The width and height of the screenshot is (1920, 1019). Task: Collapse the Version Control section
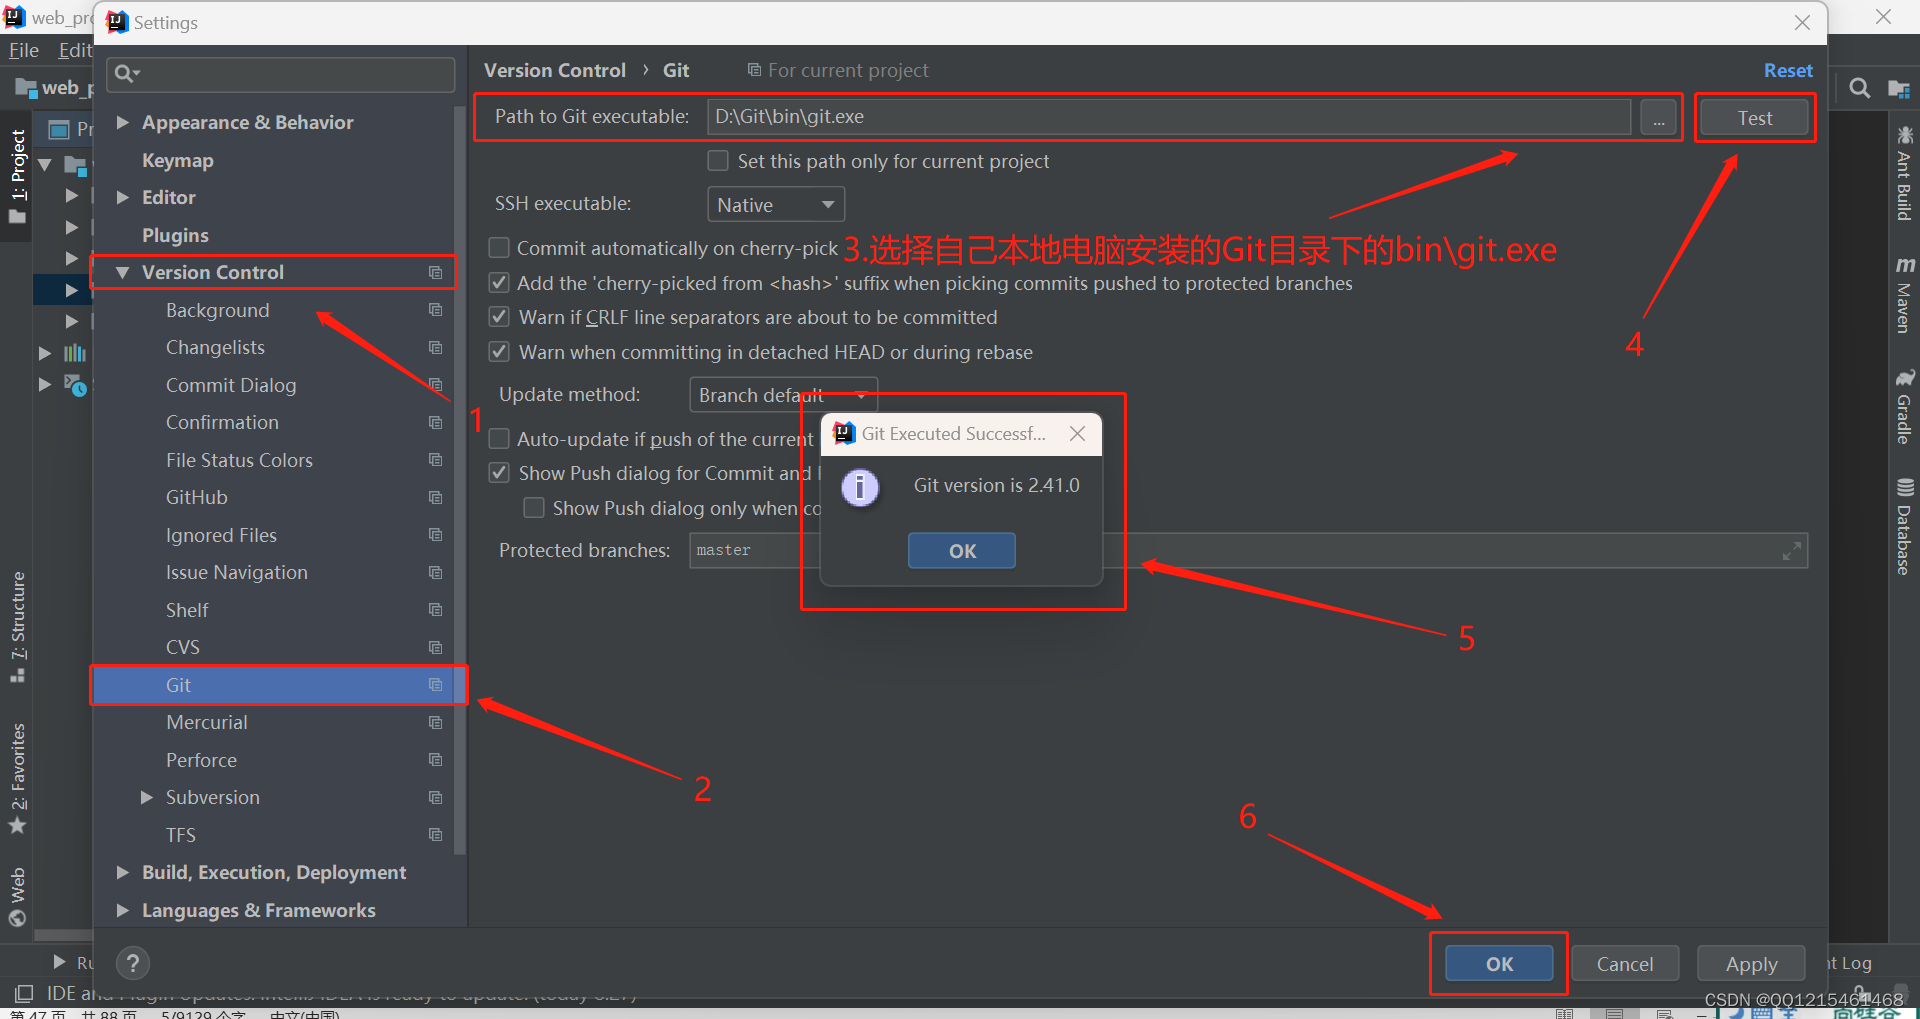pos(123,272)
